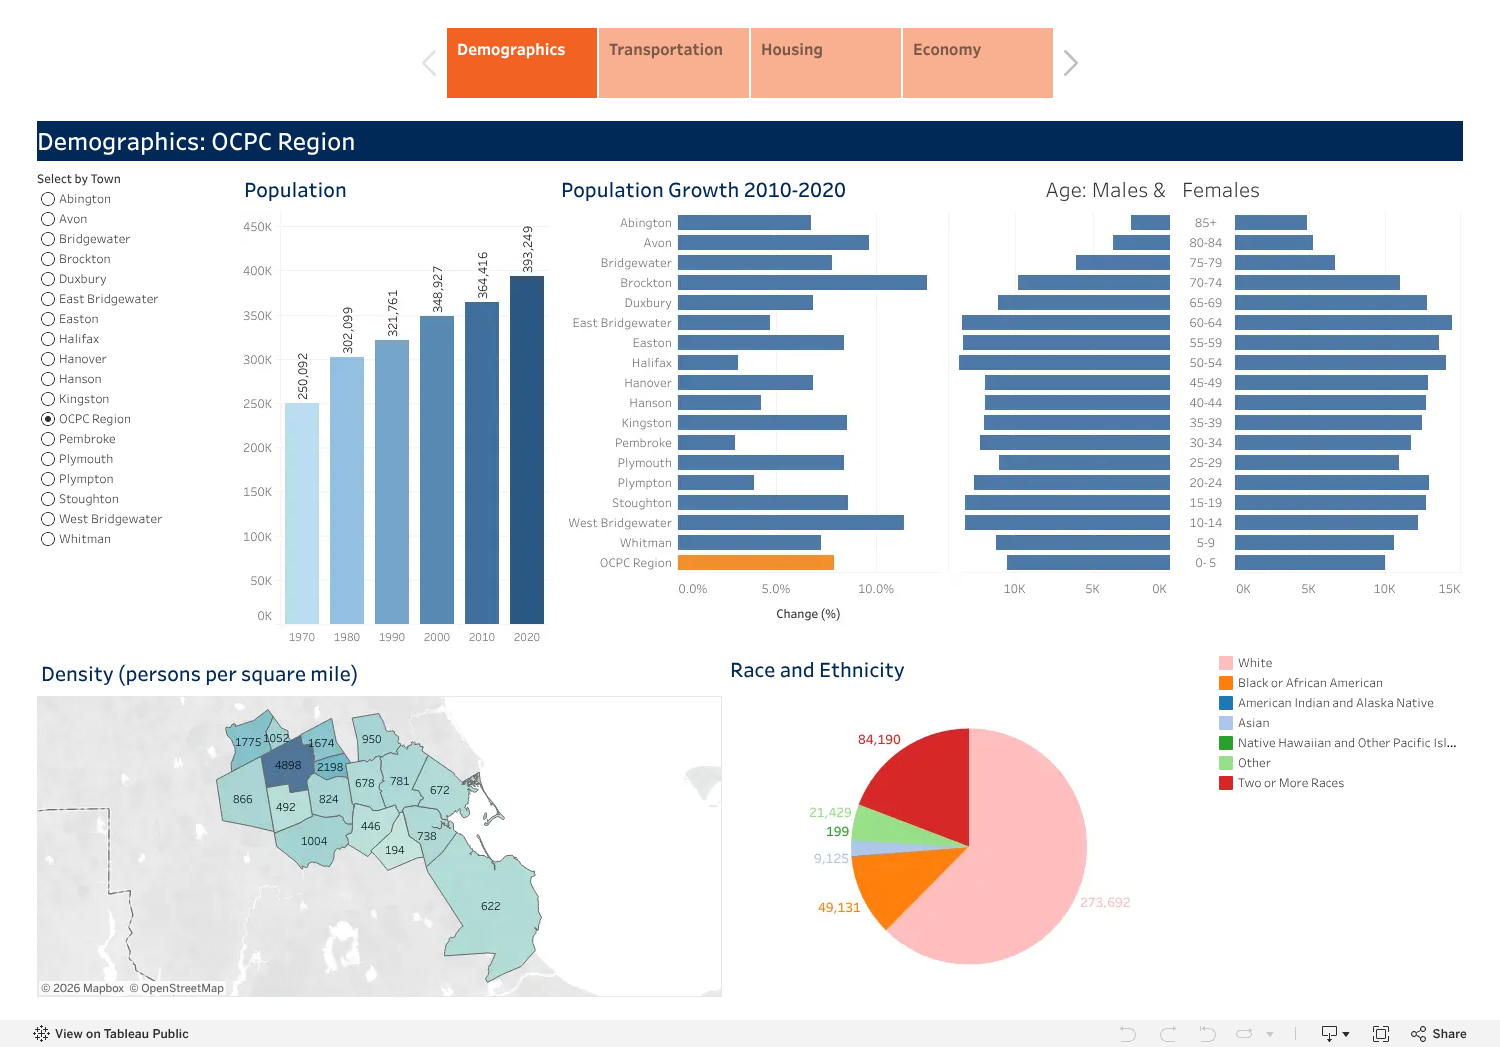Viewport: 1500px width, 1047px height.
Task: Click the 1970 population bar
Action: click(302, 513)
